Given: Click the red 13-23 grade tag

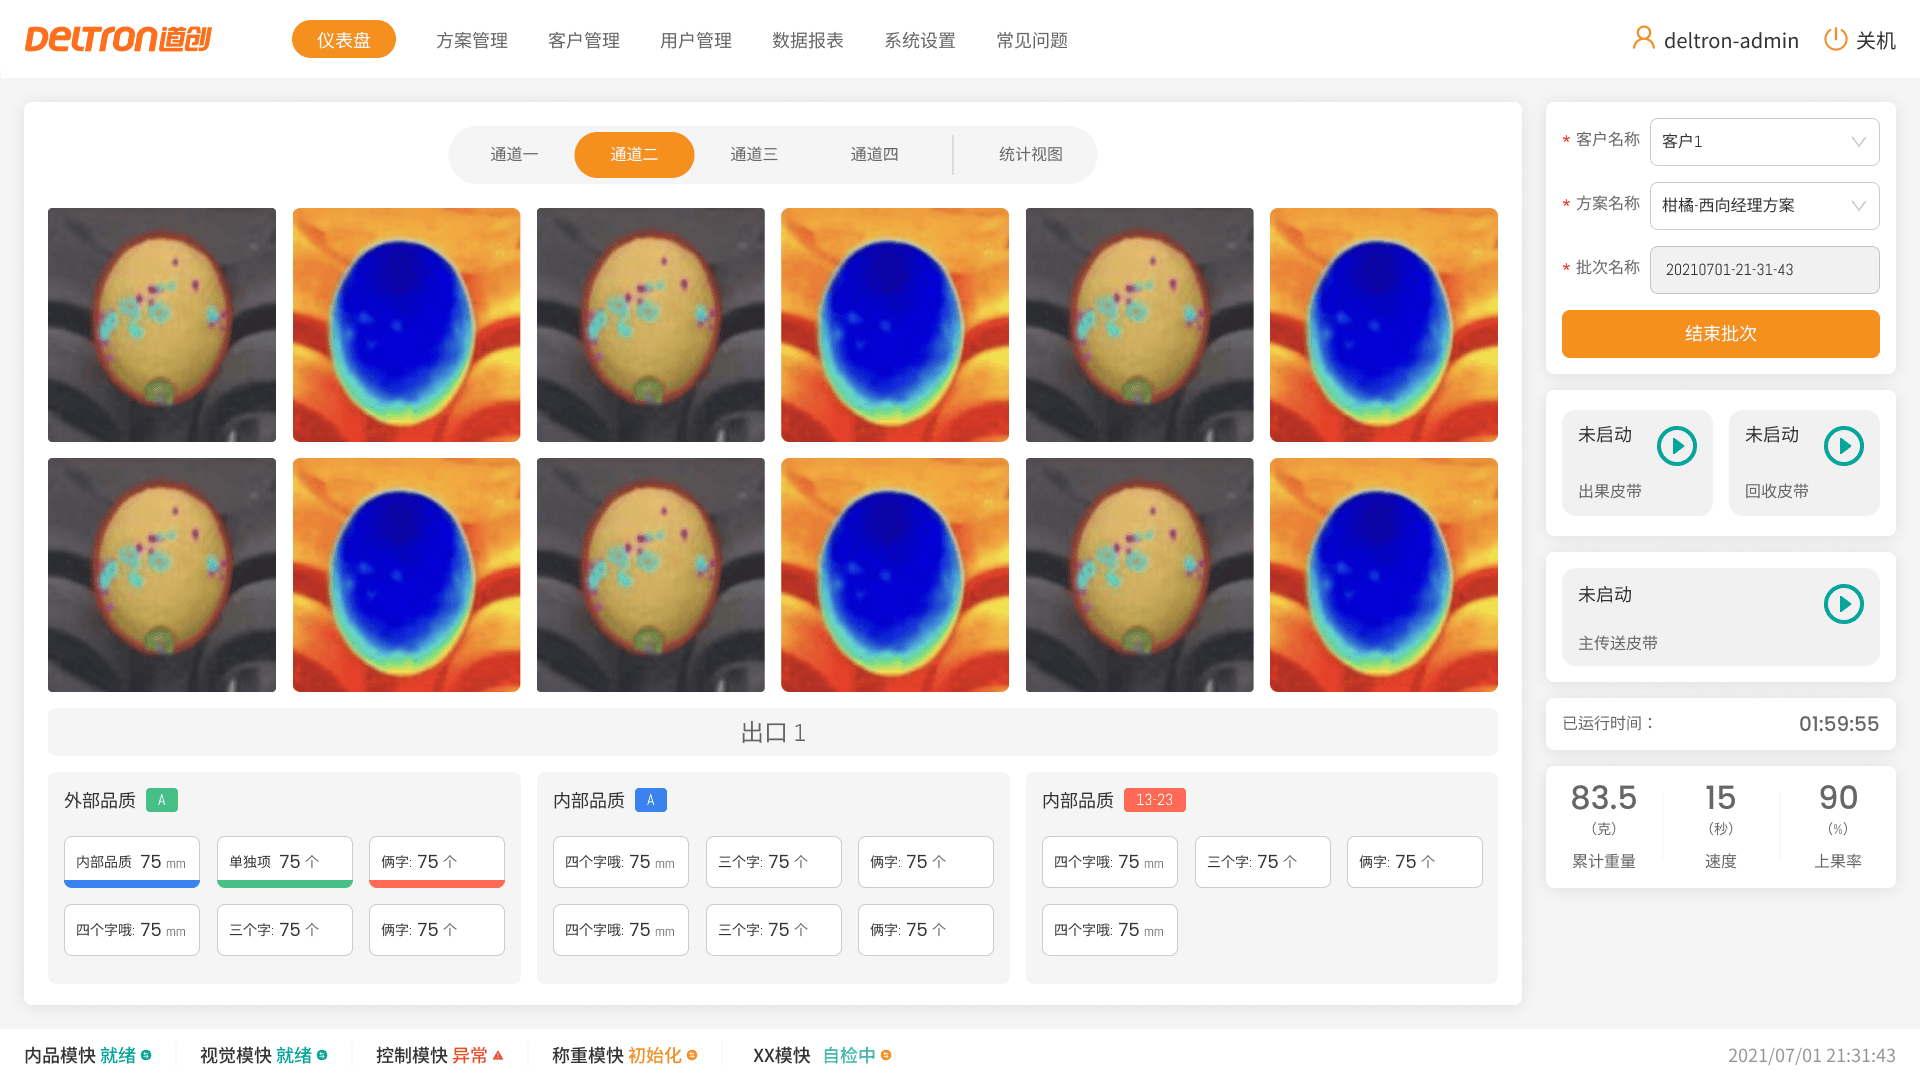Looking at the screenshot, I should click(1154, 800).
